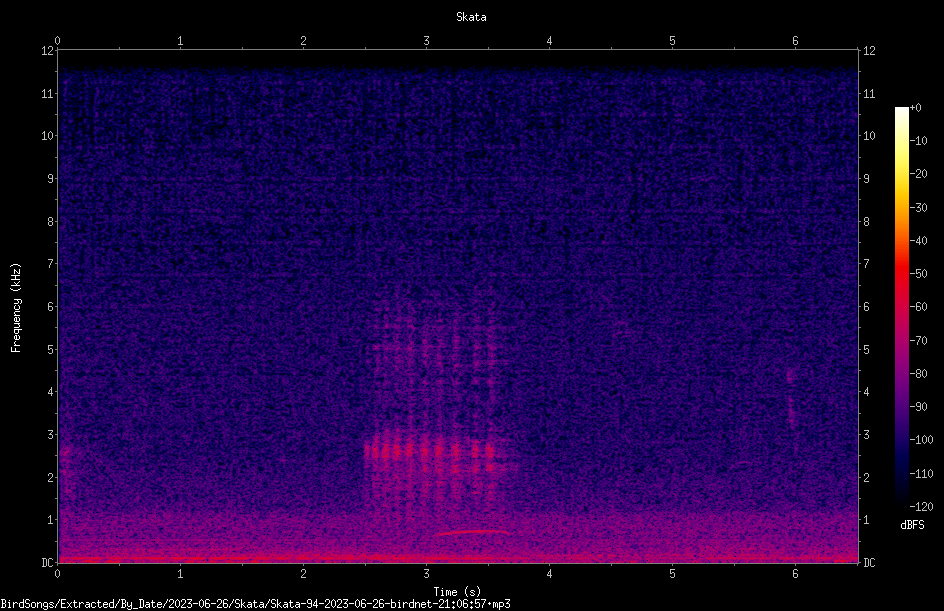944x611 pixels.
Task: Click the "-100" colorbar label
Action: pyautogui.click(x=921, y=440)
